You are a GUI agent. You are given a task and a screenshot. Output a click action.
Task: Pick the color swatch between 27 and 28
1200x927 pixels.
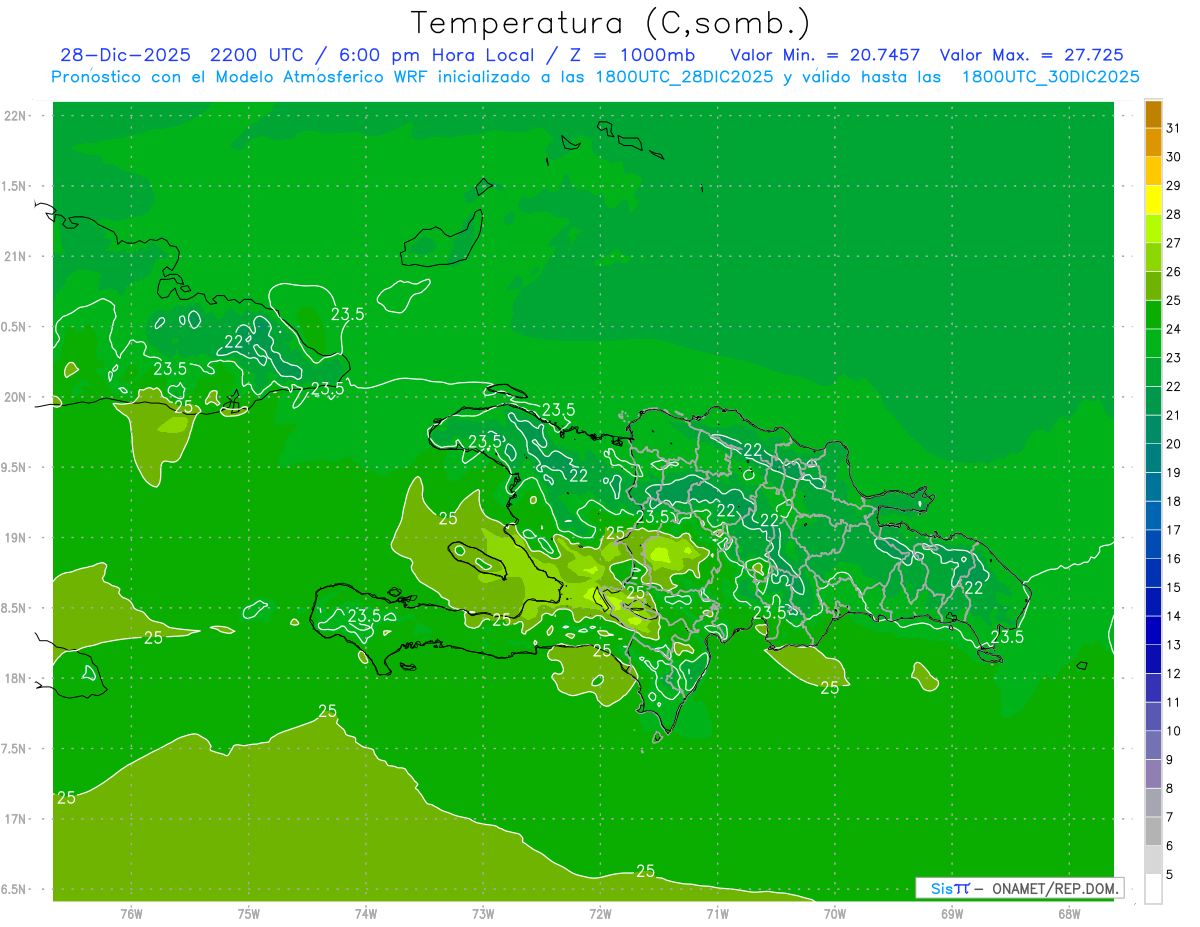1153,229
